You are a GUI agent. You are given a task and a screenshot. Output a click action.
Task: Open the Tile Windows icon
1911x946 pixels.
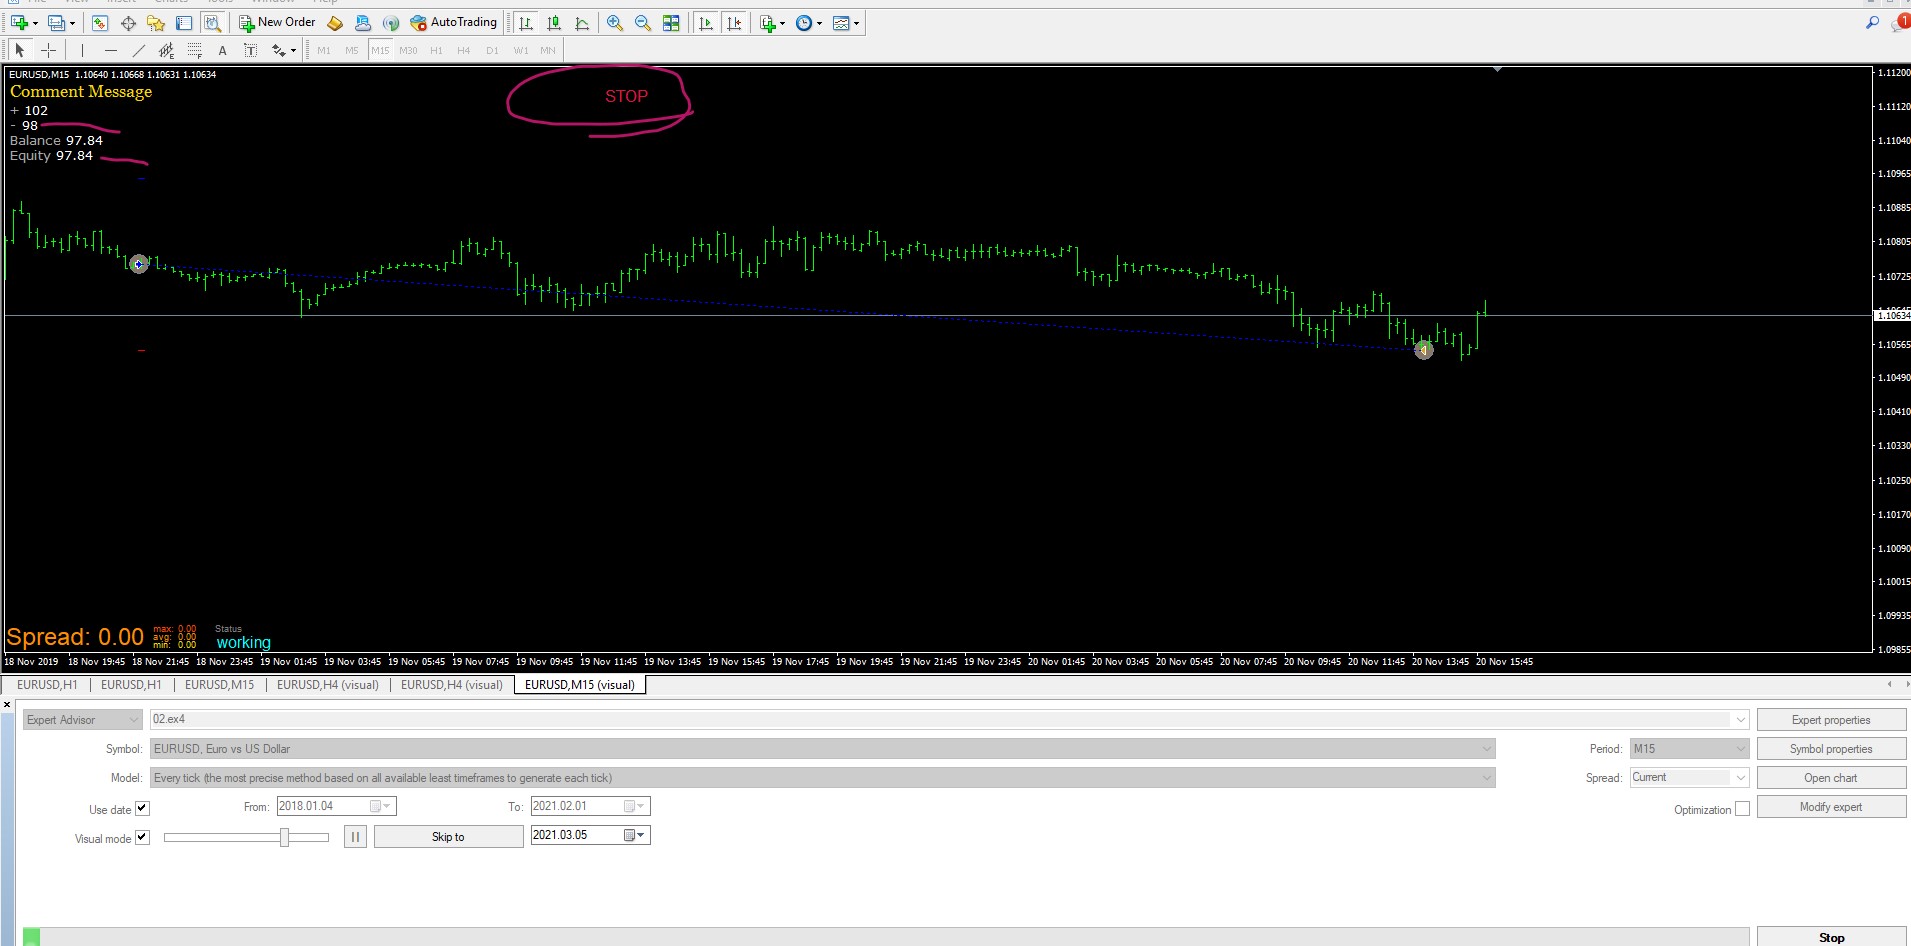click(671, 23)
